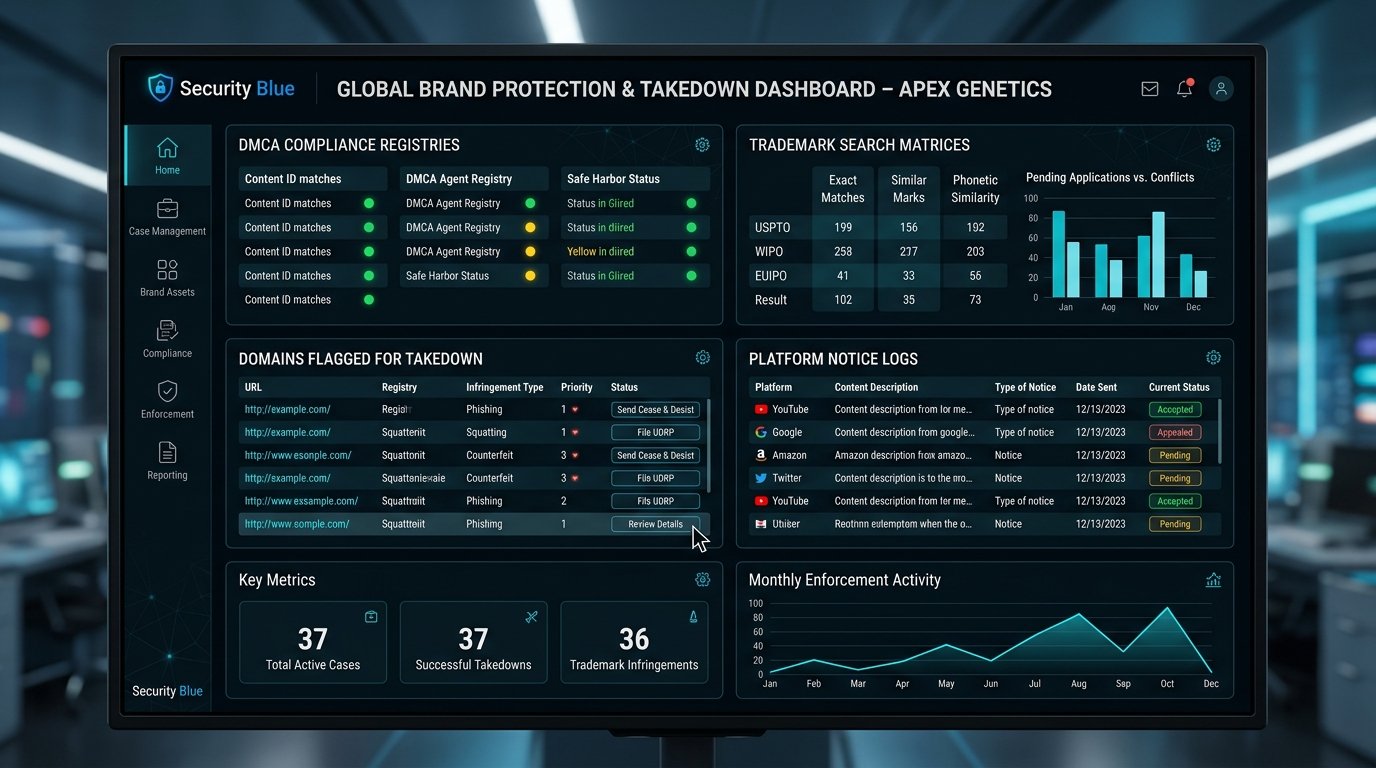
Task: Open the http://www.esonple.com/ link
Action: [297, 455]
